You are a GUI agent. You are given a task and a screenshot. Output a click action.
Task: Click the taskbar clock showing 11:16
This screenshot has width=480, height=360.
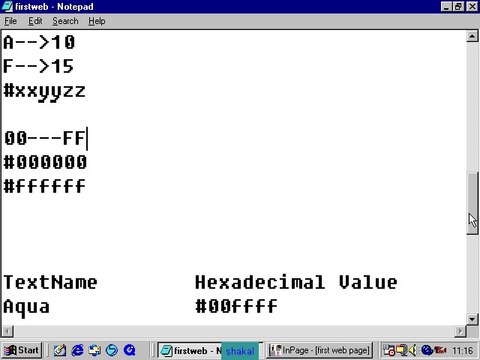click(463, 351)
